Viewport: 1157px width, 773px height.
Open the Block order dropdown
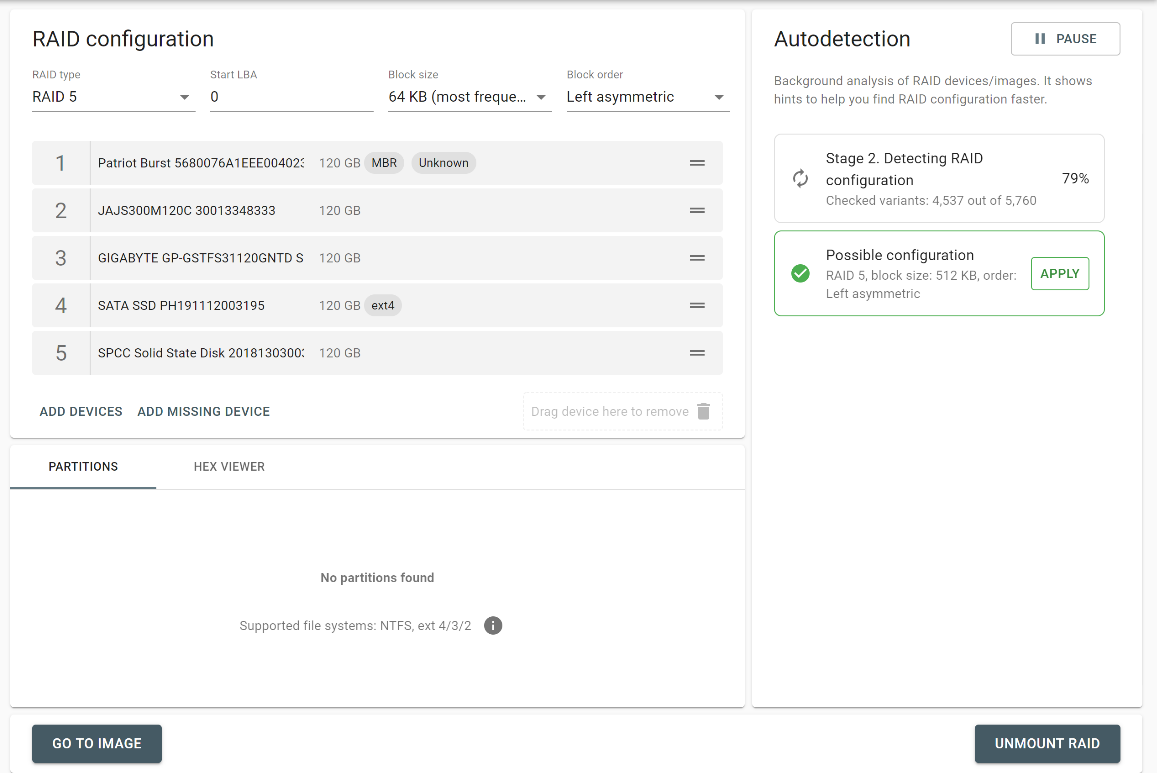(x=648, y=97)
